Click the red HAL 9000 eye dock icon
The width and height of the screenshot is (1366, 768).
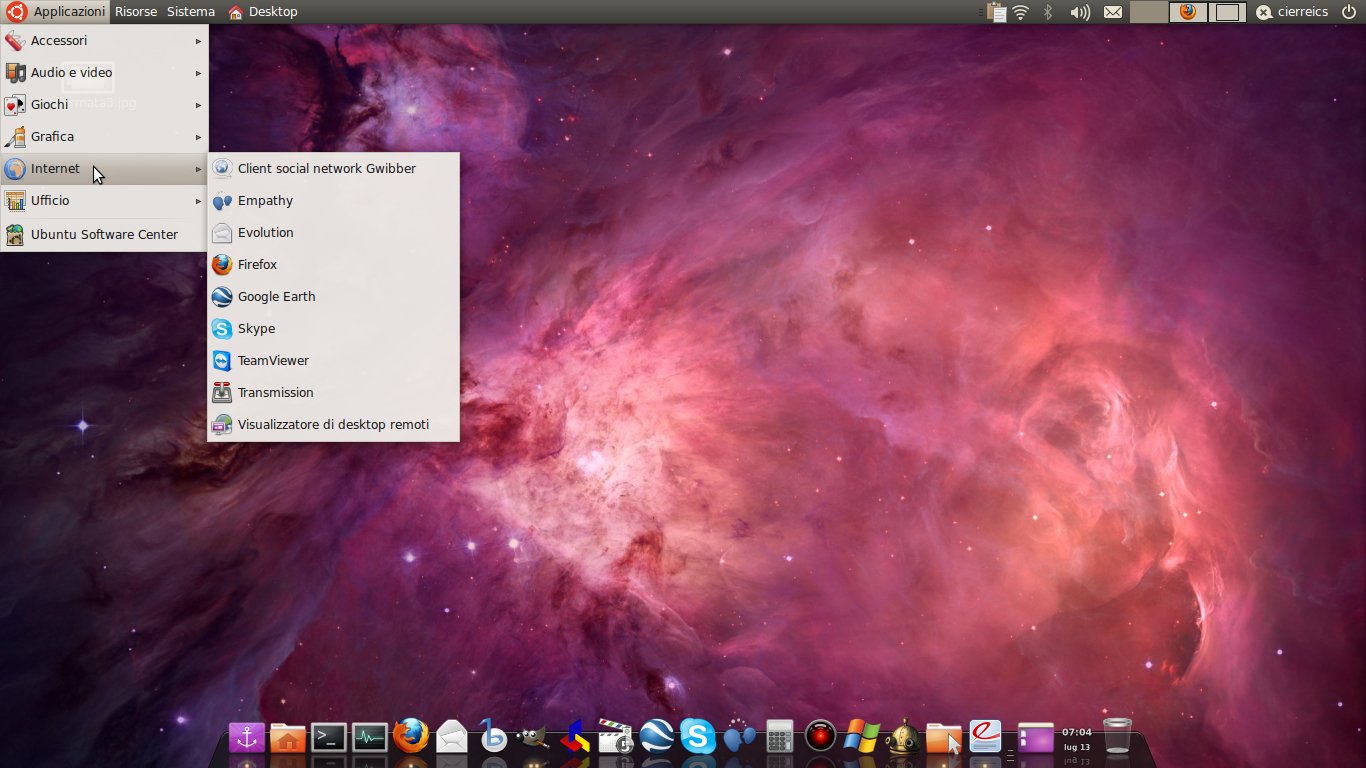pyautogui.click(x=821, y=737)
